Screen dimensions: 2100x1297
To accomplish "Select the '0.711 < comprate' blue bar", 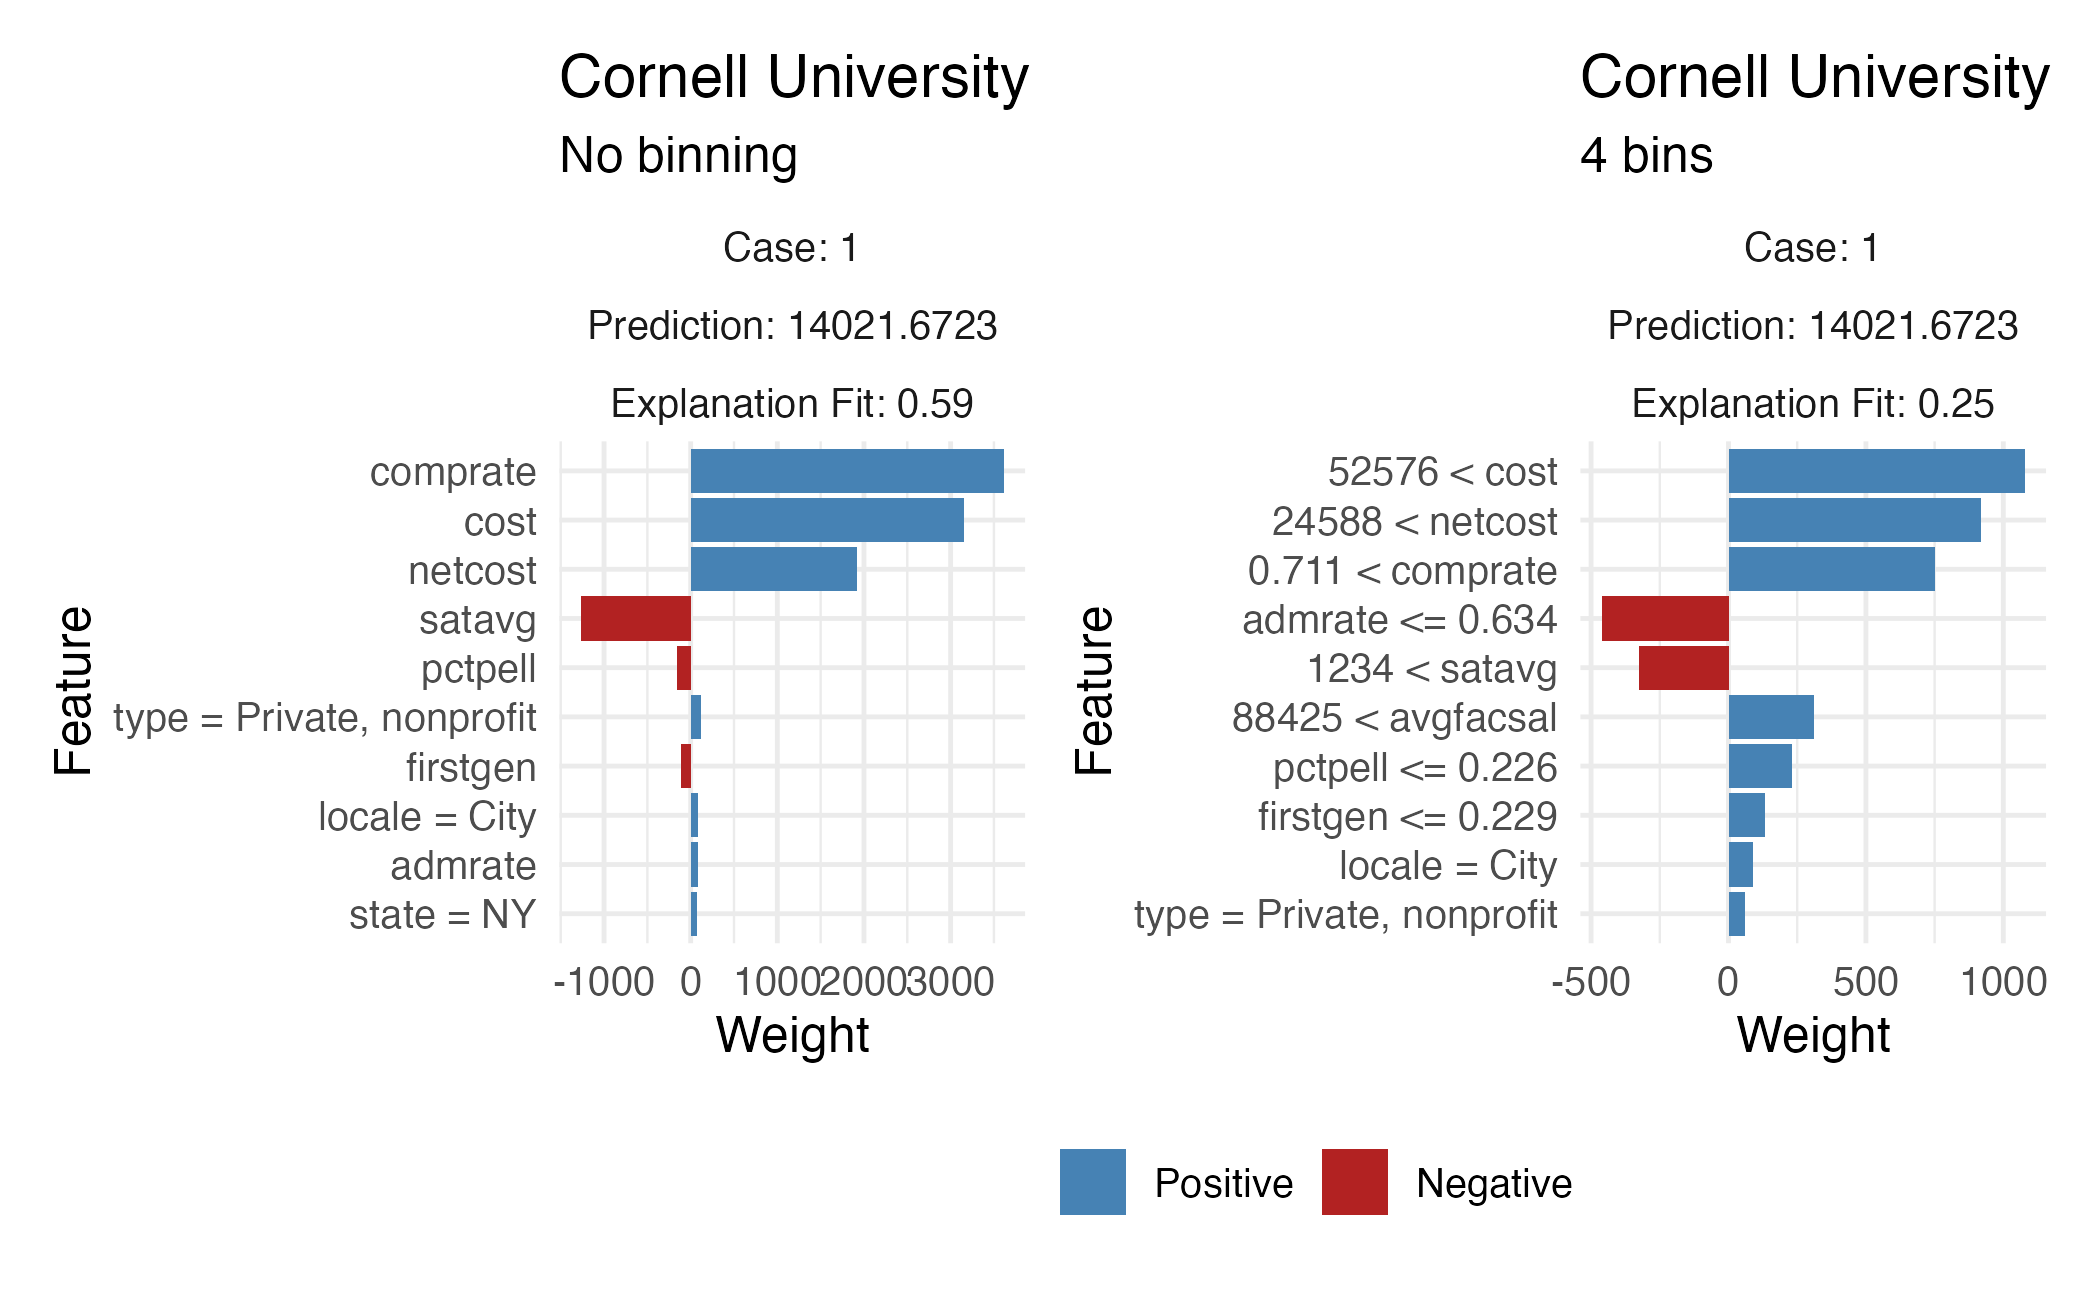I will pos(1831,569).
